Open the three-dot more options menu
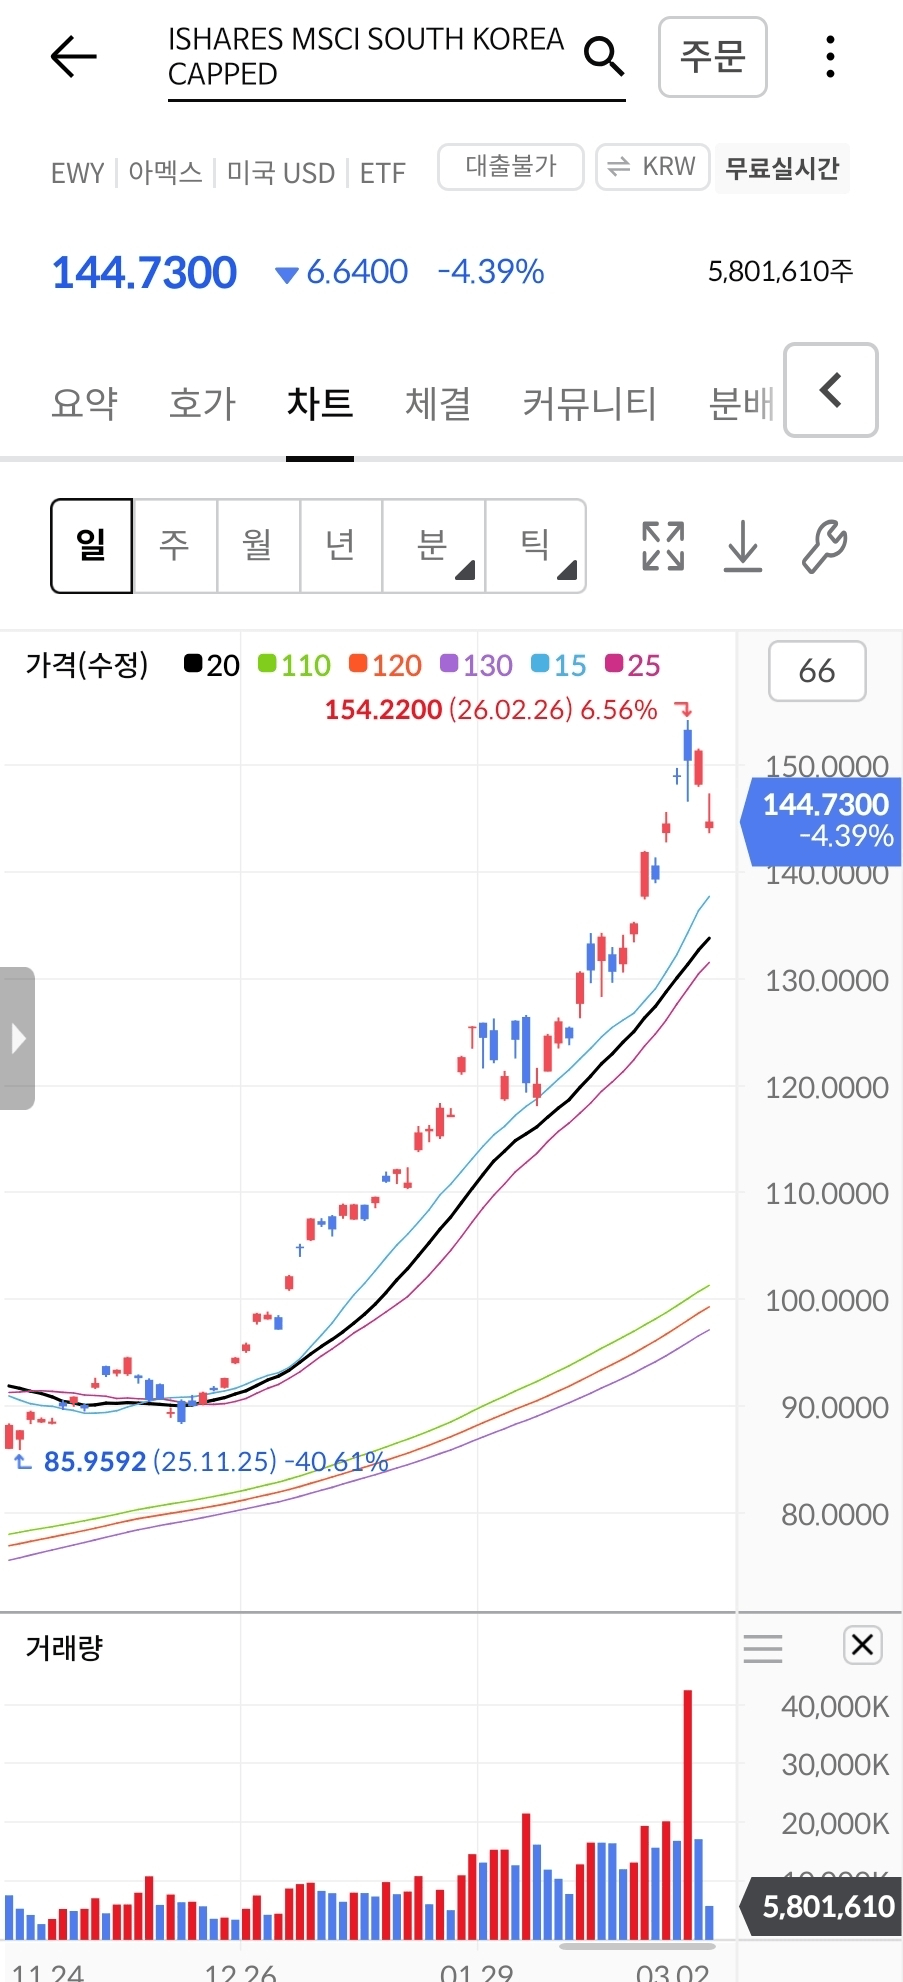Image resolution: width=903 pixels, height=1982 pixels. (x=830, y=56)
